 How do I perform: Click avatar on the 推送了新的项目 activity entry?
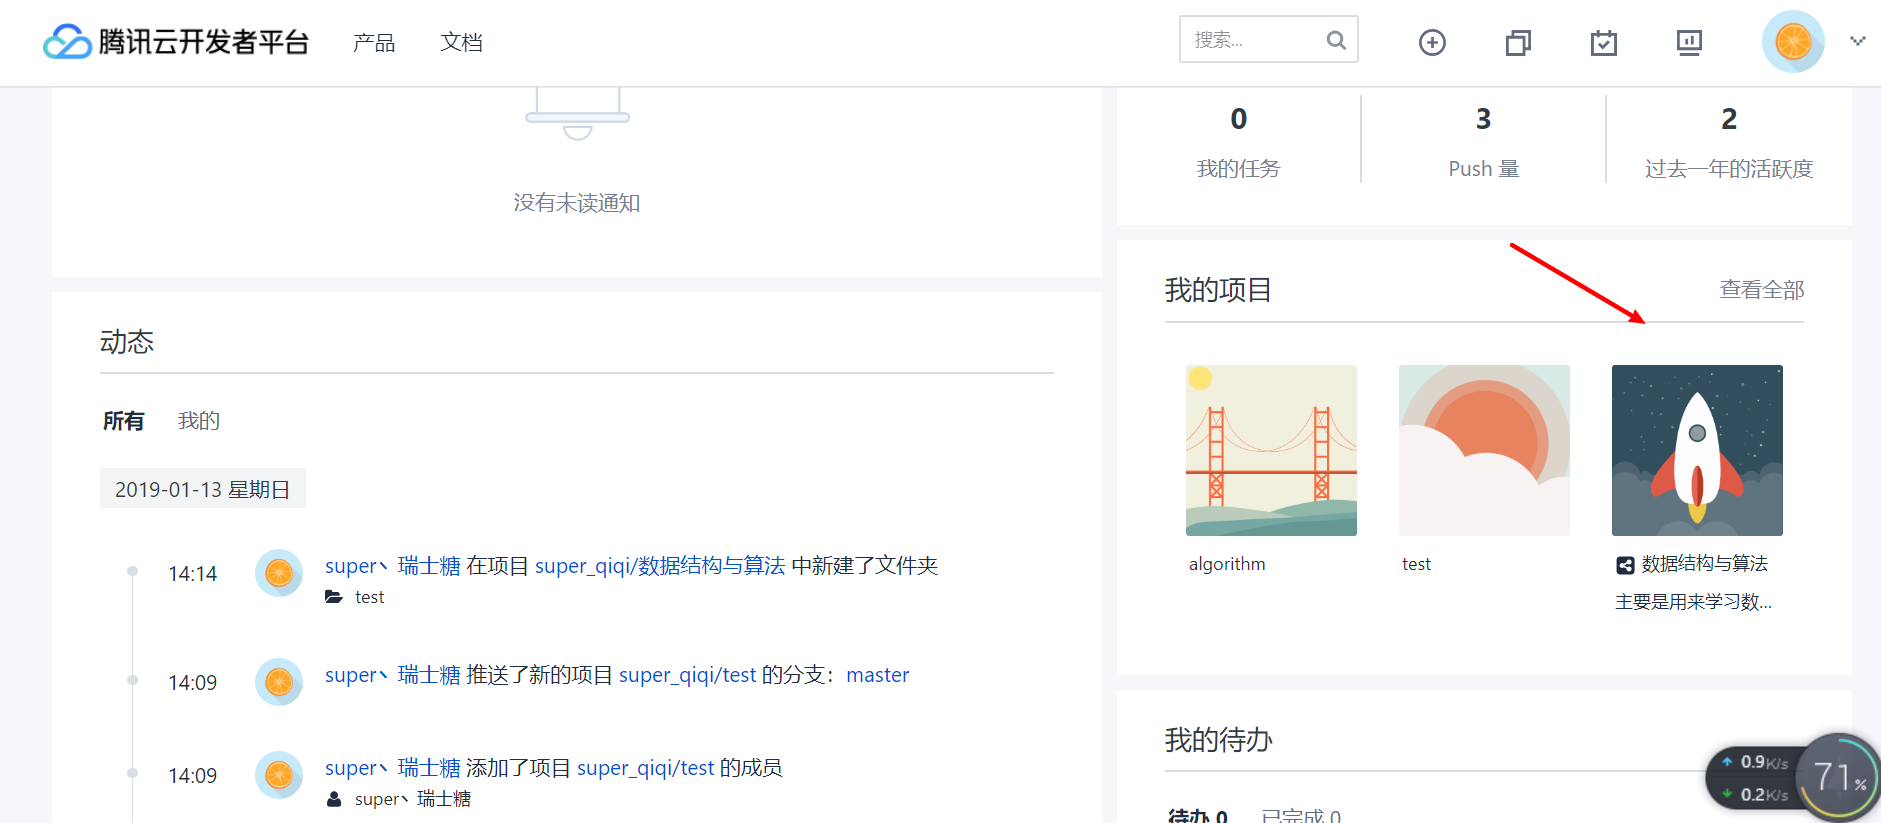[x=279, y=682]
